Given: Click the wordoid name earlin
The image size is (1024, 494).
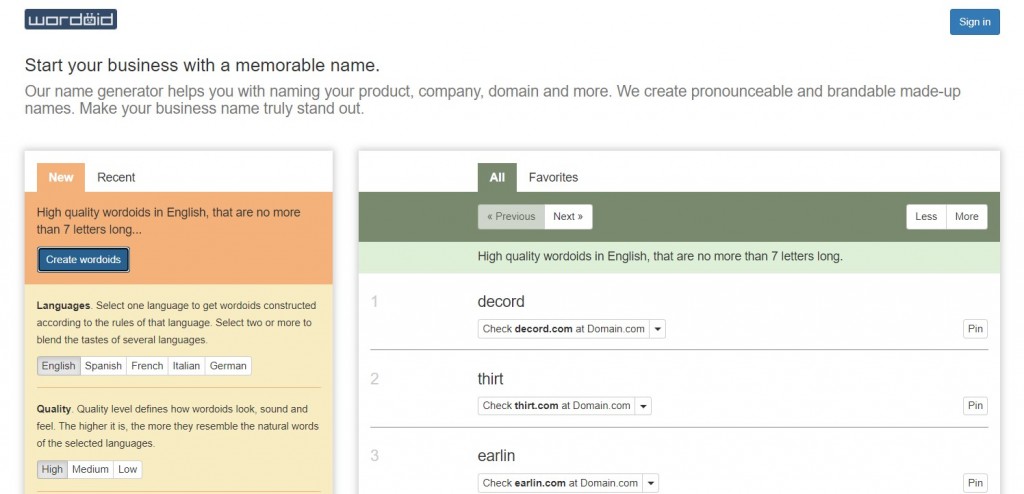Looking at the screenshot, I should pyautogui.click(x=496, y=455).
